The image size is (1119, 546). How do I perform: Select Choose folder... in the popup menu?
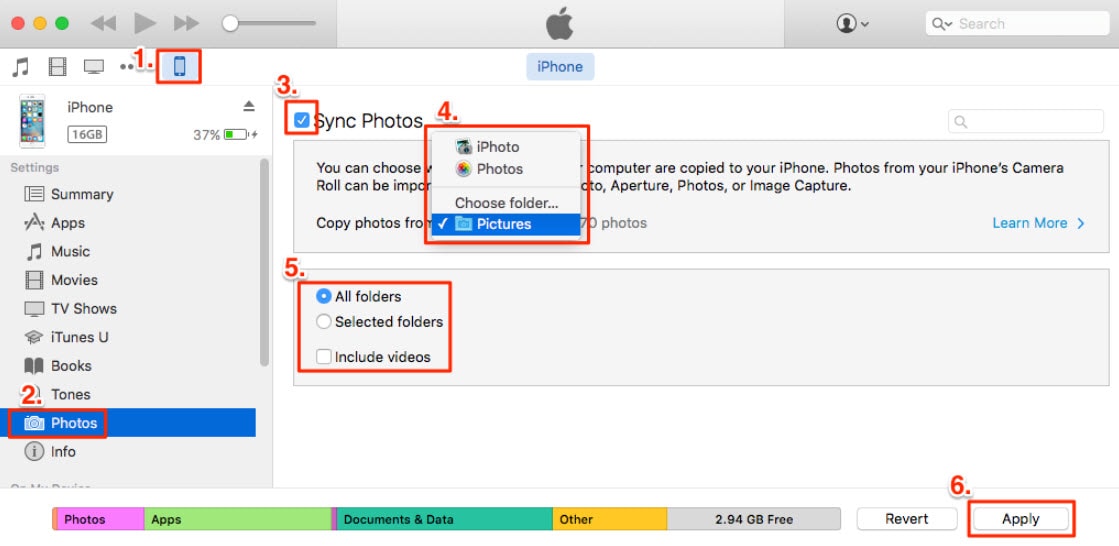506,203
